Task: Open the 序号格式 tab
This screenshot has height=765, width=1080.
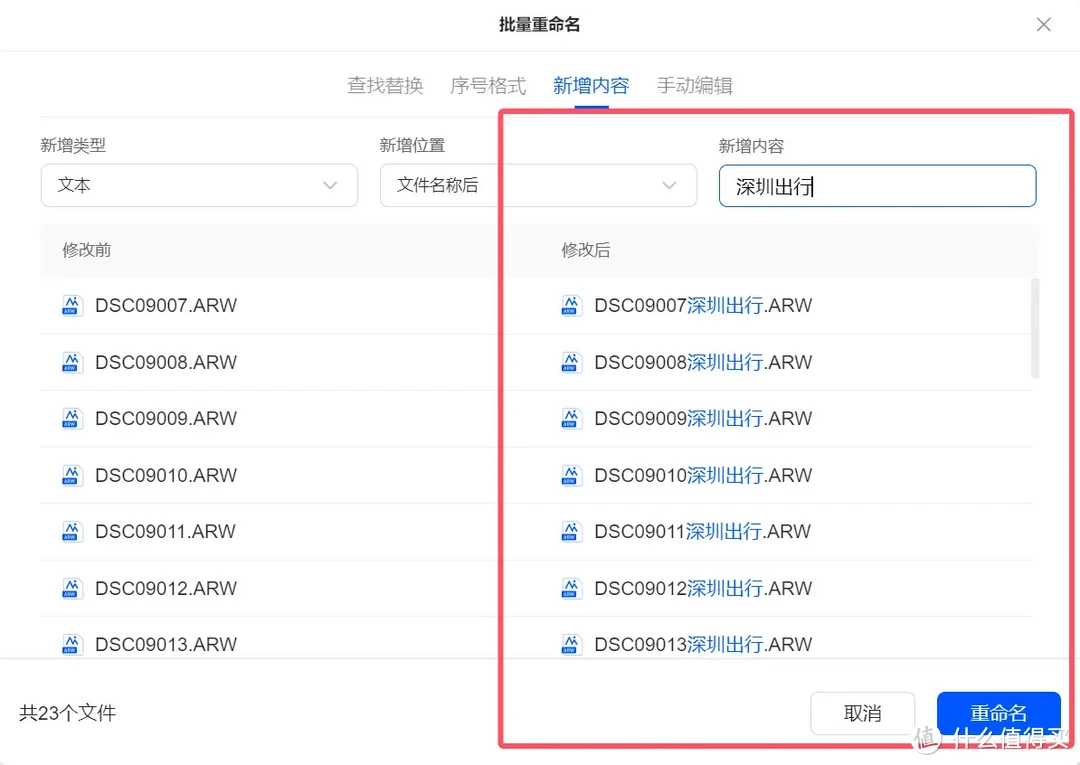Action: [x=488, y=86]
